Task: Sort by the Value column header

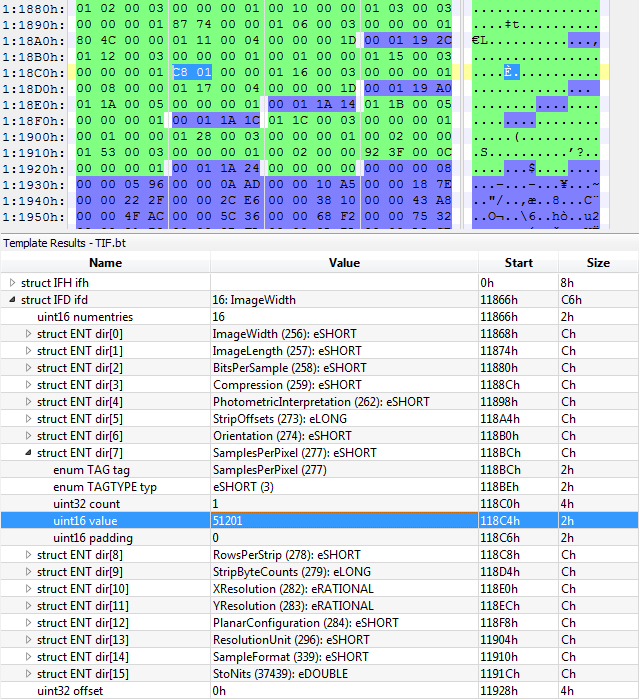Action: click(x=344, y=263)
